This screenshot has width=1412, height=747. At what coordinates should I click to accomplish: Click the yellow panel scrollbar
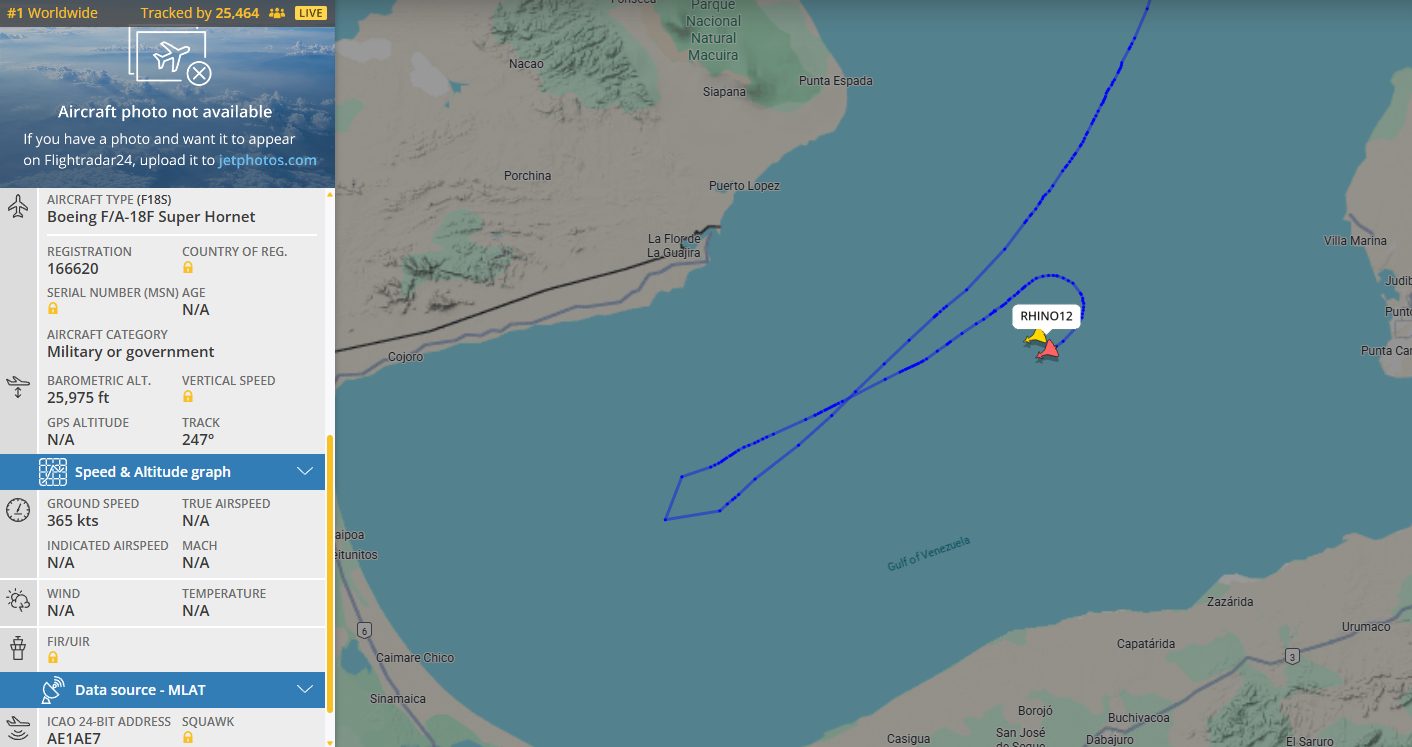pyautogui.click(x=330, y=590)
